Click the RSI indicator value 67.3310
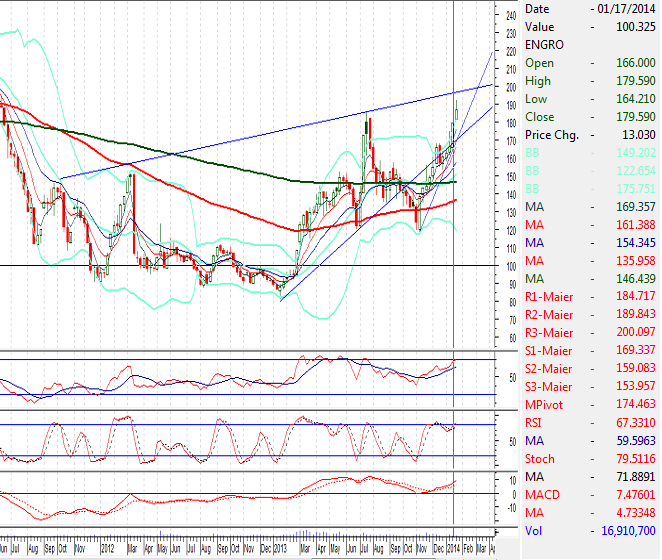 tap(634, 423)
